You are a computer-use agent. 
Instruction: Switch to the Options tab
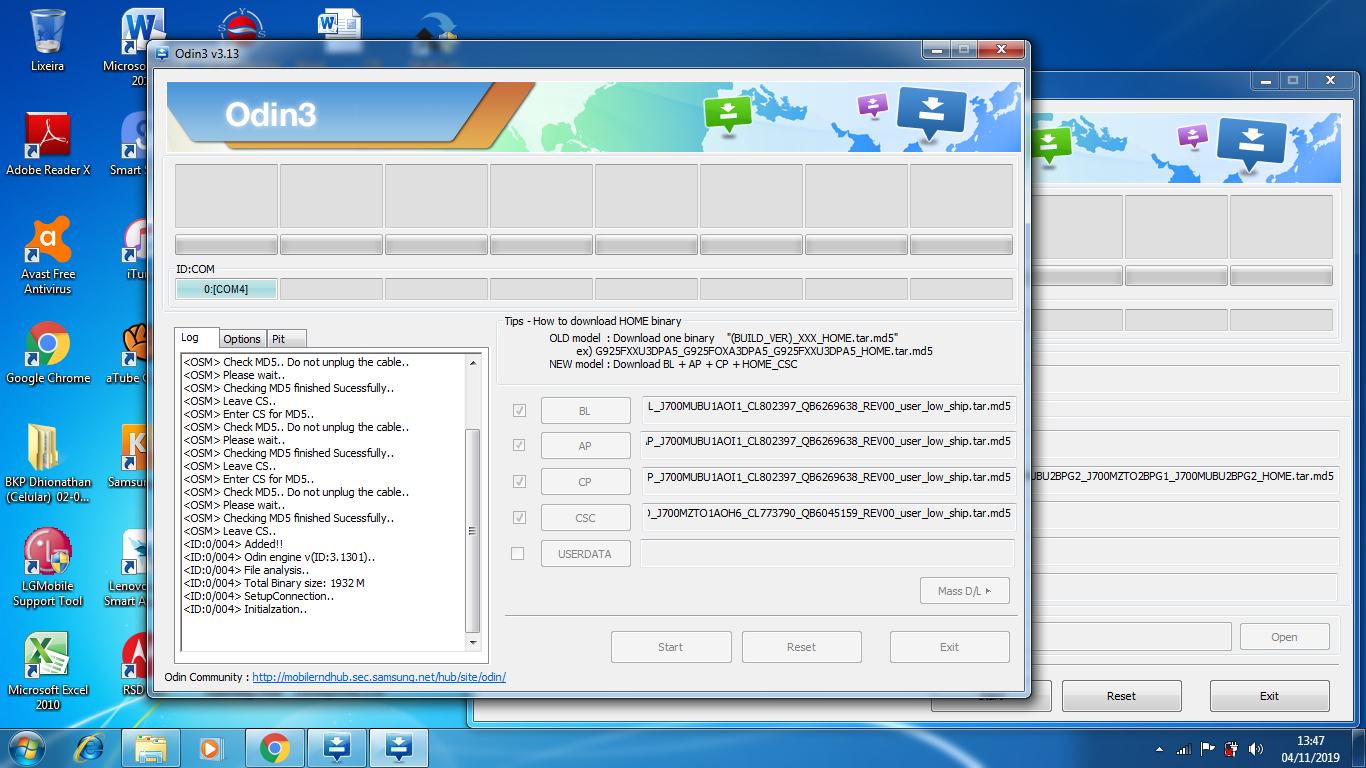[242, 339]
